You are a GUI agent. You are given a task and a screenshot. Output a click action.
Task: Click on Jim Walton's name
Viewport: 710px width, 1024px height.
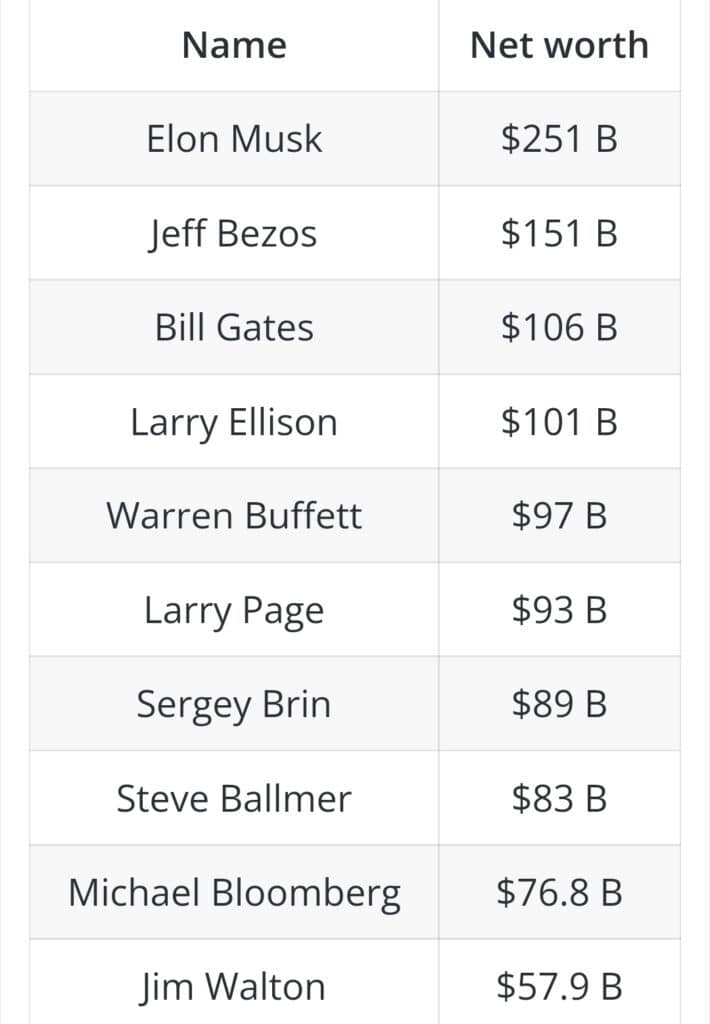[233, 987]
